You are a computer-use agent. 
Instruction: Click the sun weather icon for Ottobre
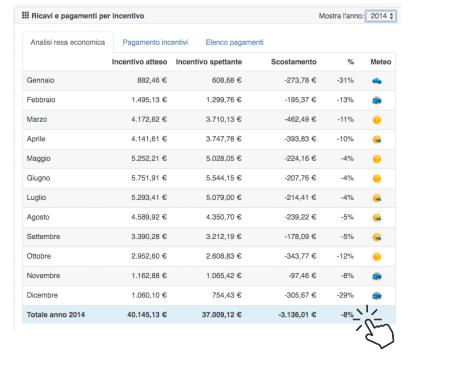[x=377, y=257]
